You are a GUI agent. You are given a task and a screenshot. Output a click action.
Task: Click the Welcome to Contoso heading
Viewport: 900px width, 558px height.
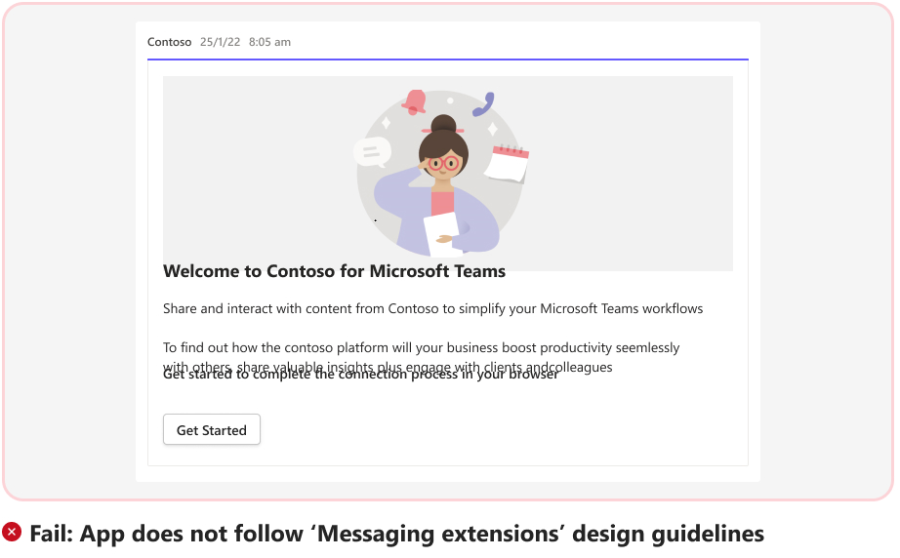click(x=334, y=271)
